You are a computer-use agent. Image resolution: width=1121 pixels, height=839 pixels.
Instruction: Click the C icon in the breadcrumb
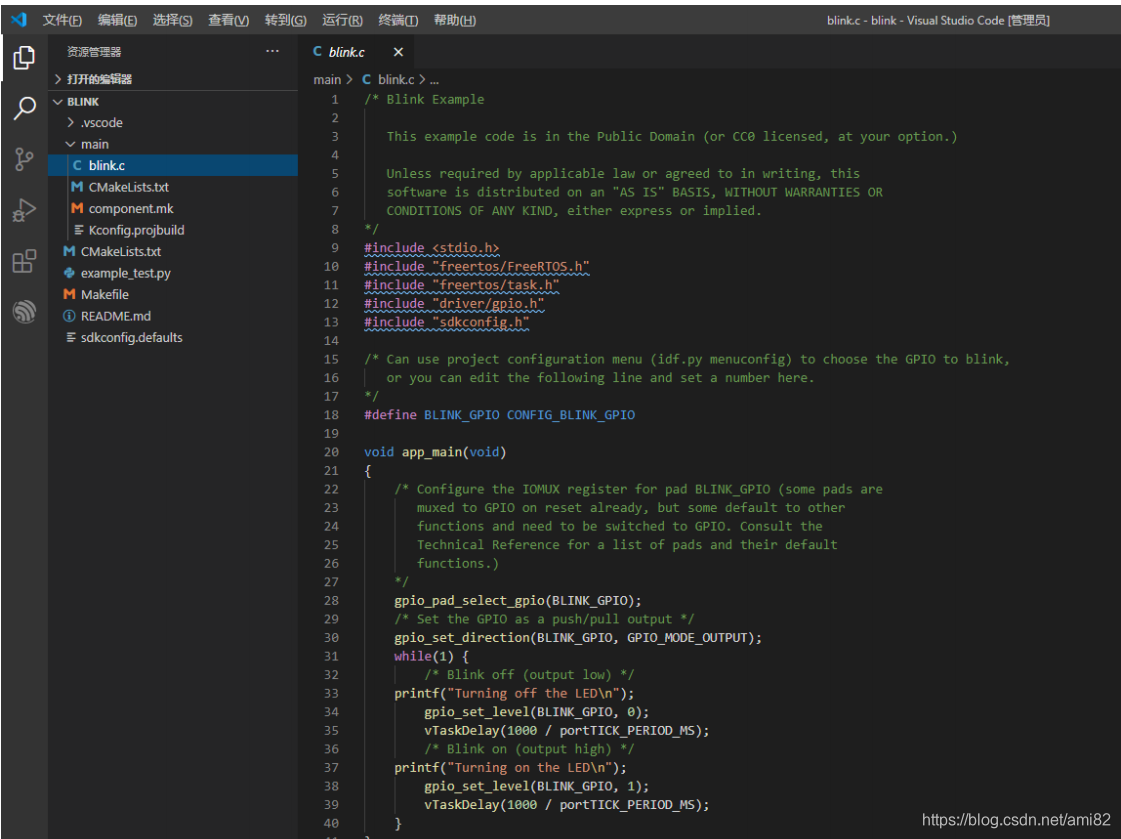click(x=367, y=79)
